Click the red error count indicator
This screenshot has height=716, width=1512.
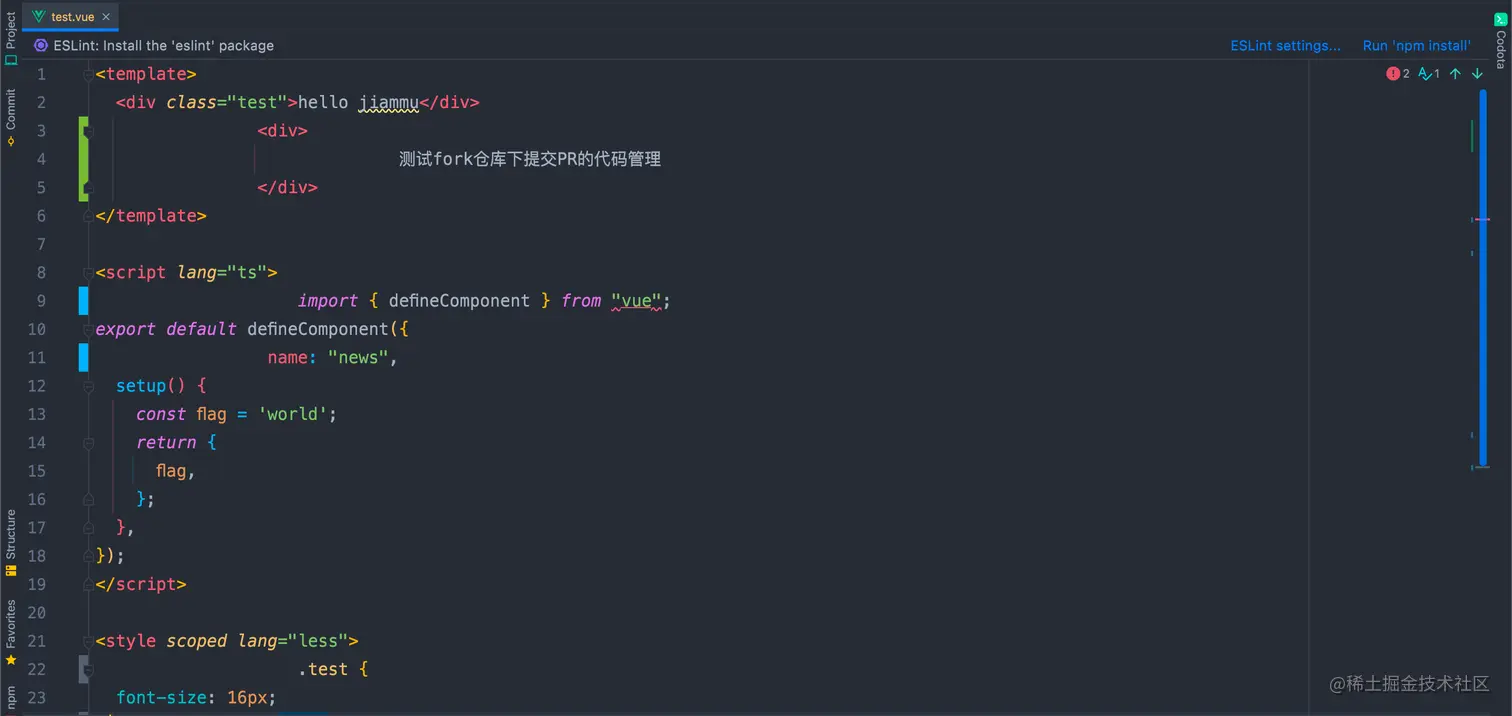[1398, 74]
